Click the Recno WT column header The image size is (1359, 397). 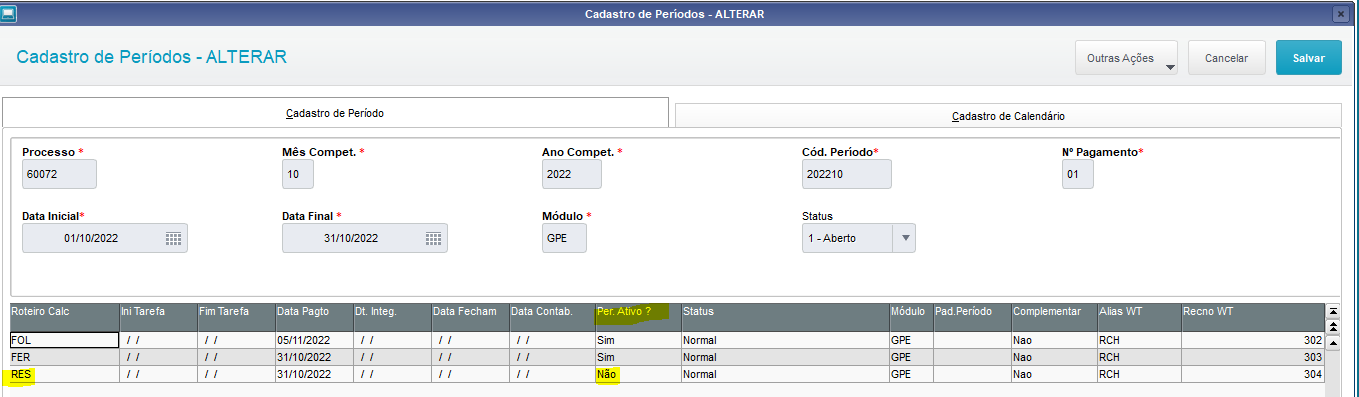1253,317
